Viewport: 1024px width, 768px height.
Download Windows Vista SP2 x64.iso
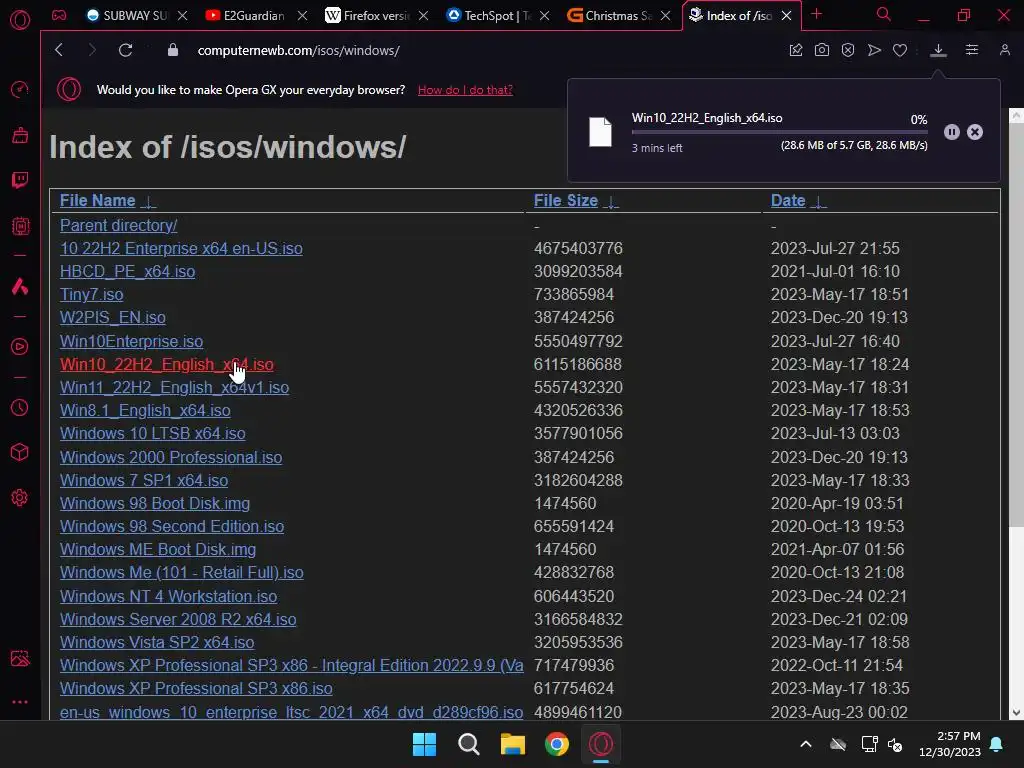click(157, 643)
